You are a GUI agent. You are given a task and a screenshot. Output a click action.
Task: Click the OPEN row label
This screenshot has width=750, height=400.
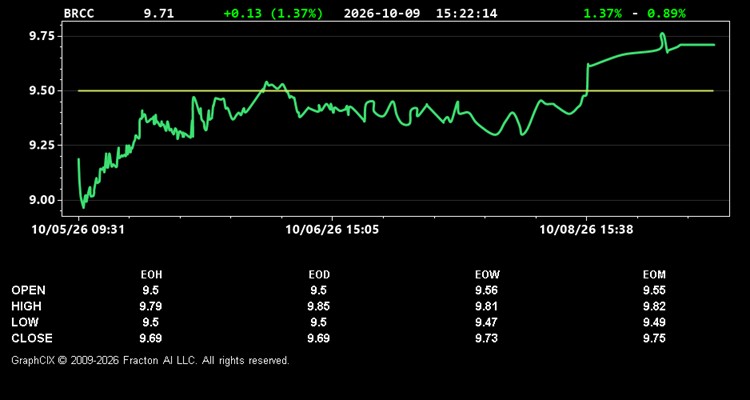29,290
